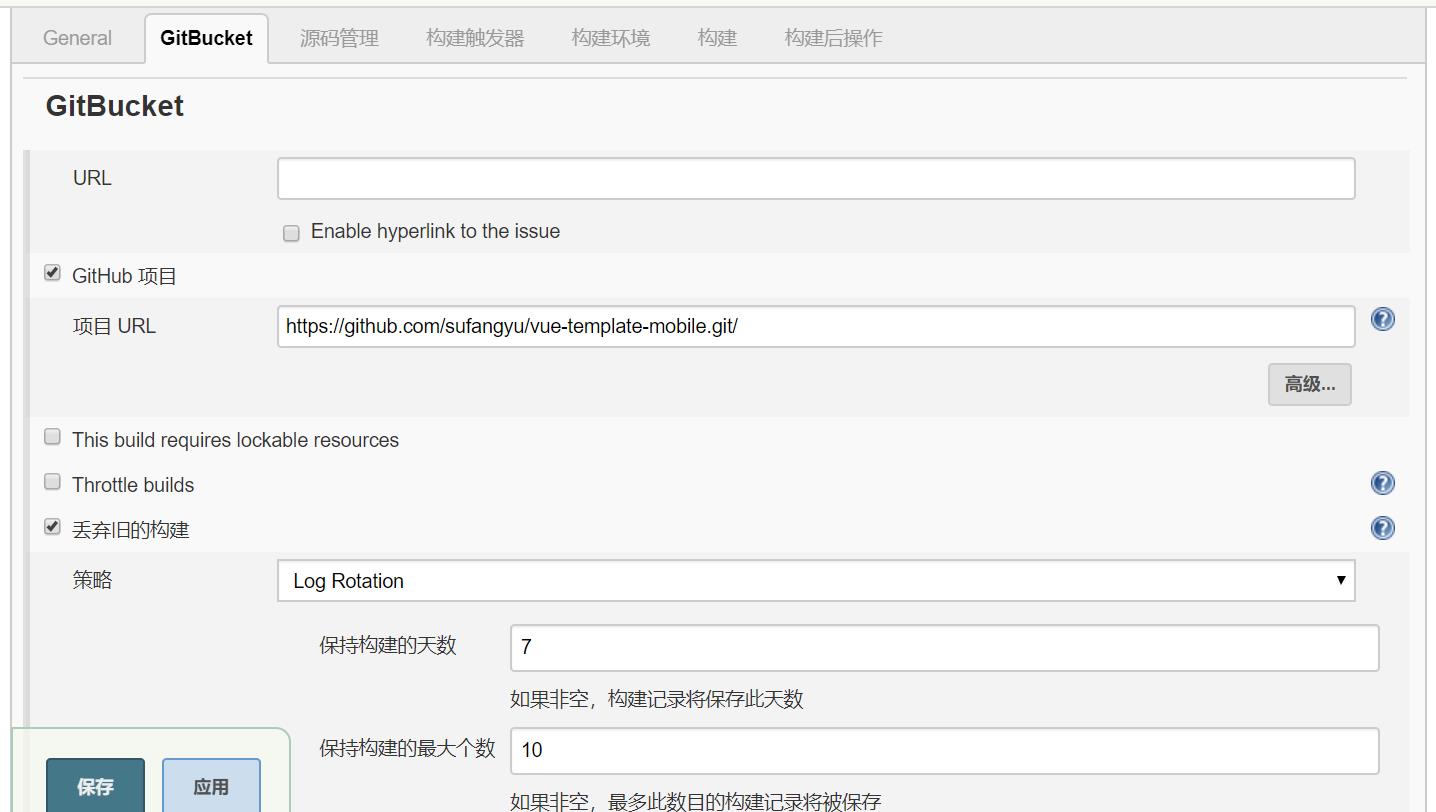Apply changes with the 应用 button
Image resolution: width=1436 pixels, height=812 pixels.
click(211, 786)
